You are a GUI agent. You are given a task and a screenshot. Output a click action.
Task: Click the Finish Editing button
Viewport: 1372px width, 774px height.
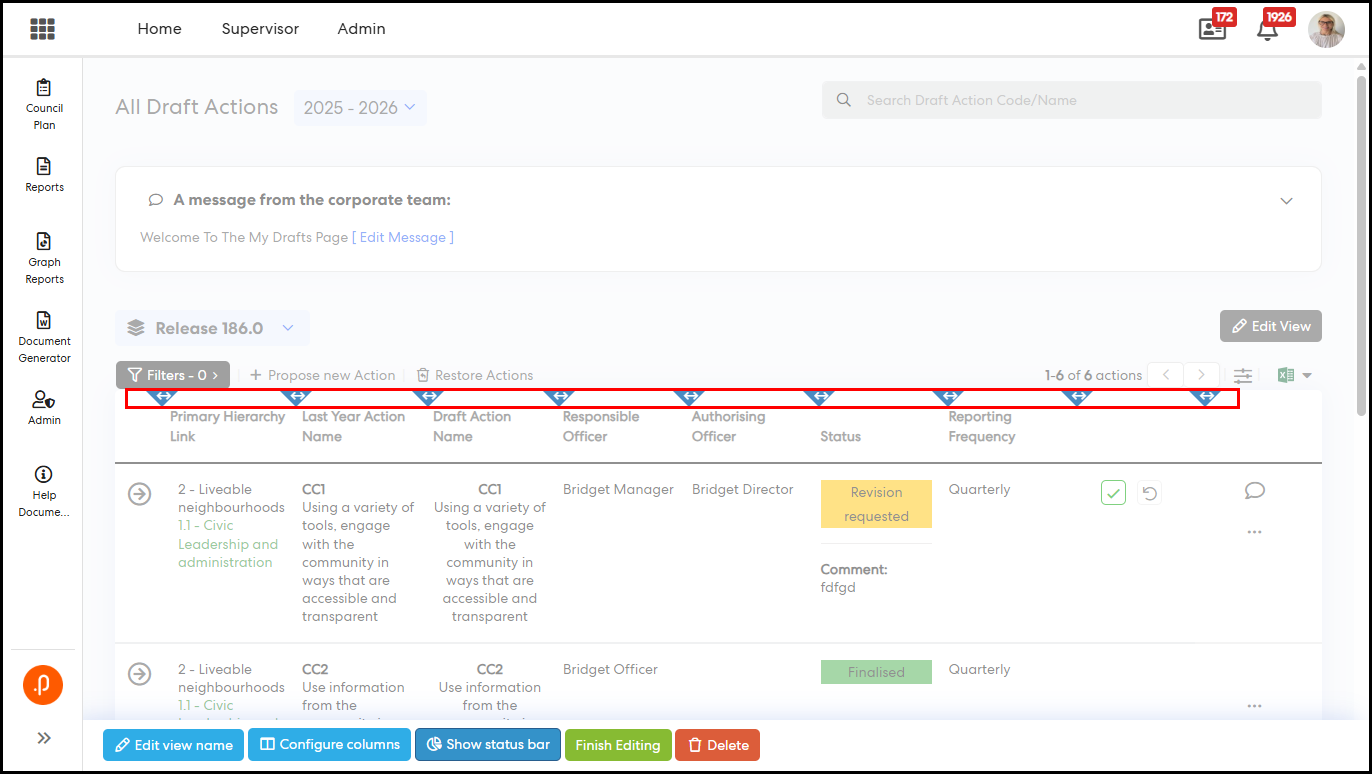point(617,745)
